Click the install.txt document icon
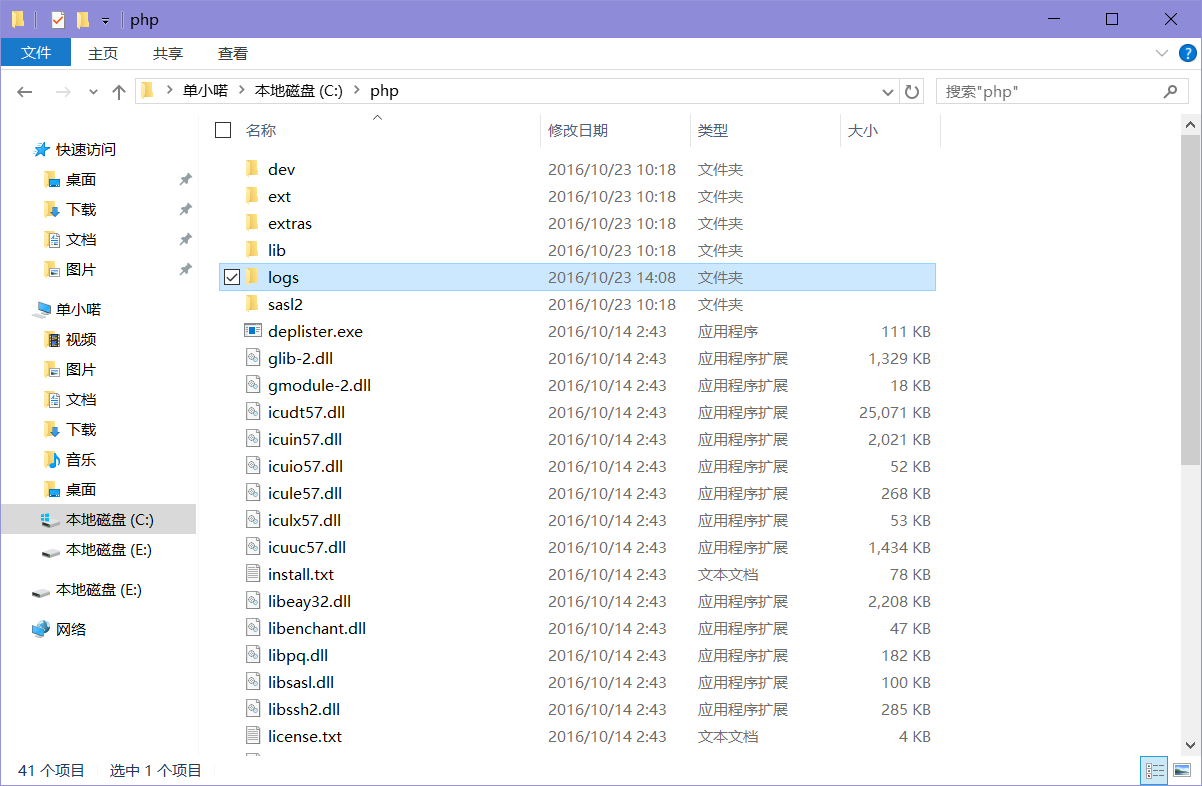The height and width of the screenshot is (786, 1202). (x=252, y=574)
